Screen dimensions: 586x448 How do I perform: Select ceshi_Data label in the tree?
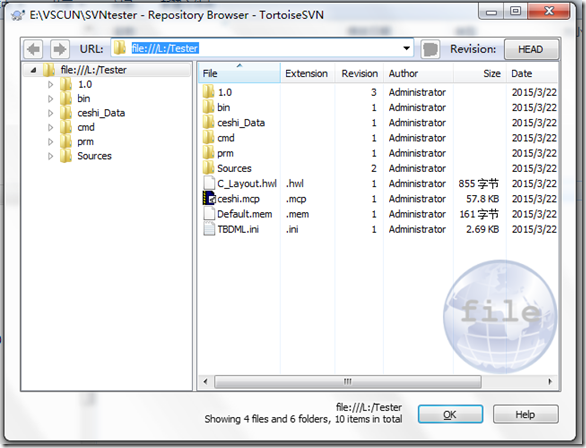pyautogui.click(x=101, y=113)
